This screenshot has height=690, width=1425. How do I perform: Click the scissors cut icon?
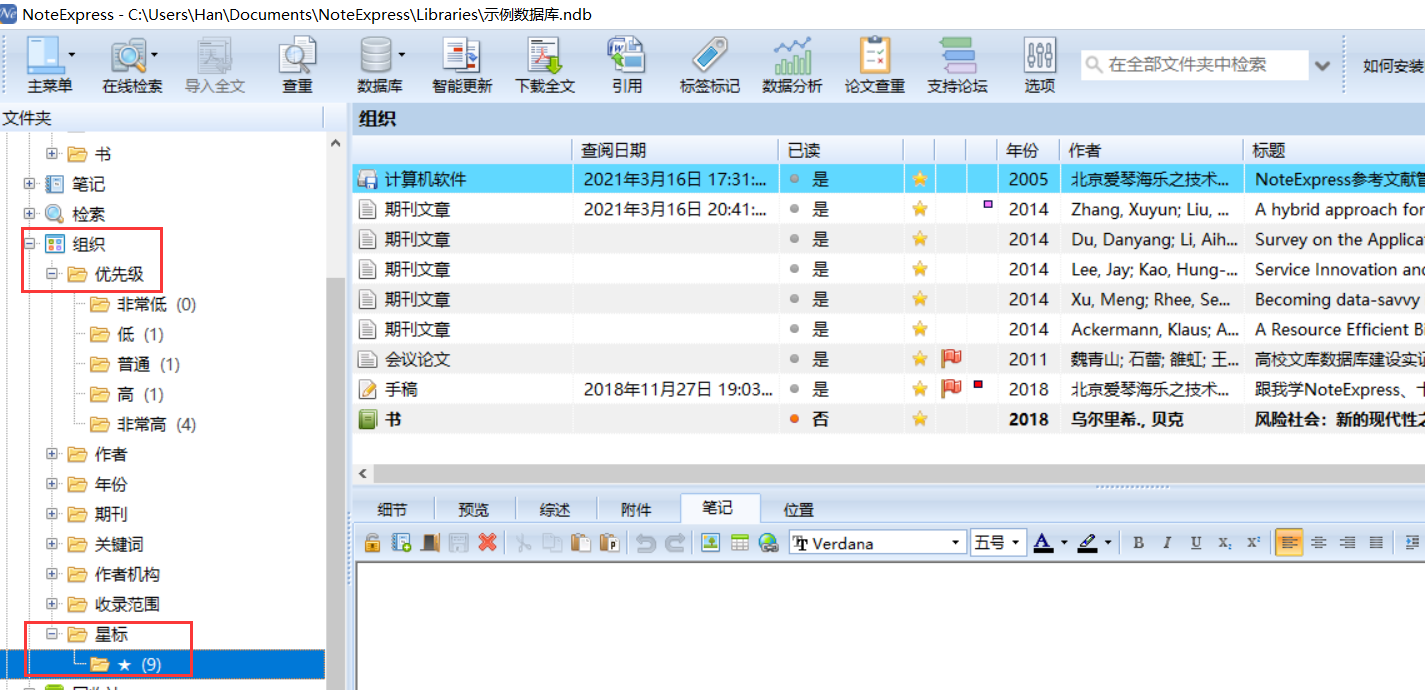click(x=522, y=543)
